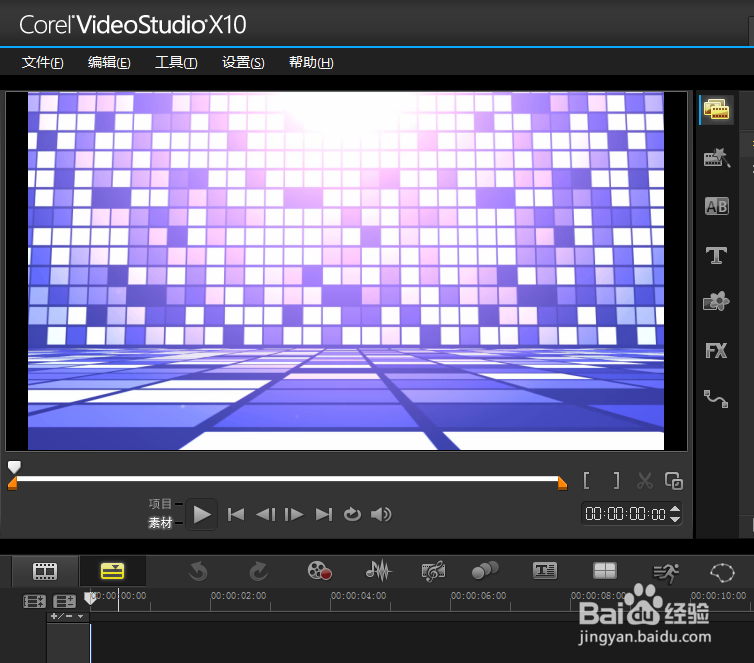Switch to 项目 play mode

160,504
